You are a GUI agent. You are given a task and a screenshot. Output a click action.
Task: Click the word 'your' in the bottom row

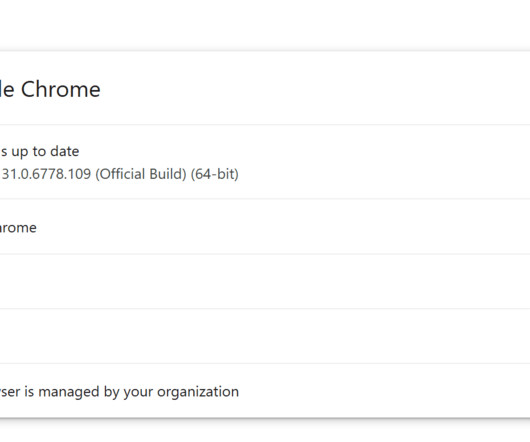139,392
